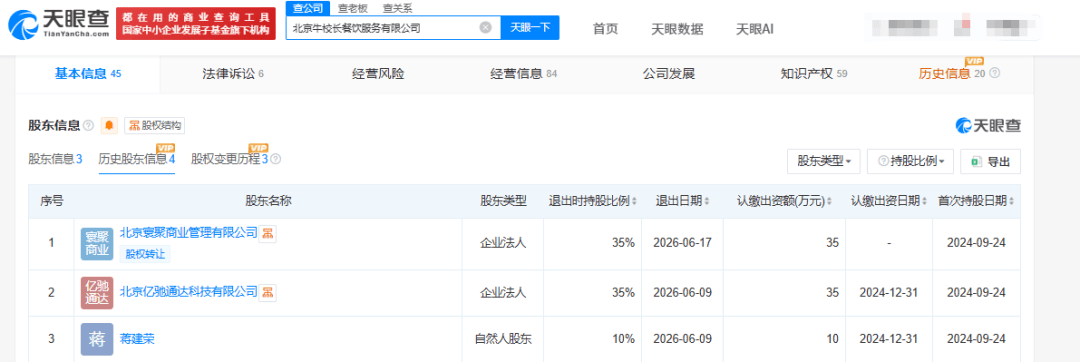Image resolution: width=1080 pixels, height=362 pixels.
Task: Select the 查公司 search mode tab
Action: tap(307, 8)
